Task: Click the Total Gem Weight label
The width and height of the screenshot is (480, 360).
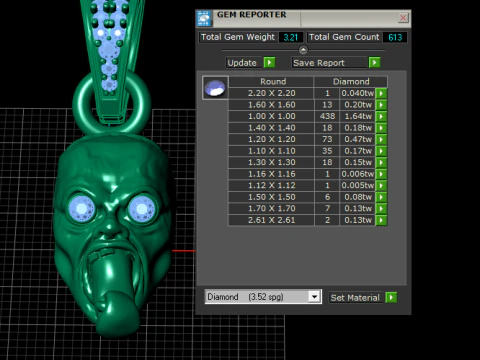Action: coord(238,37)
